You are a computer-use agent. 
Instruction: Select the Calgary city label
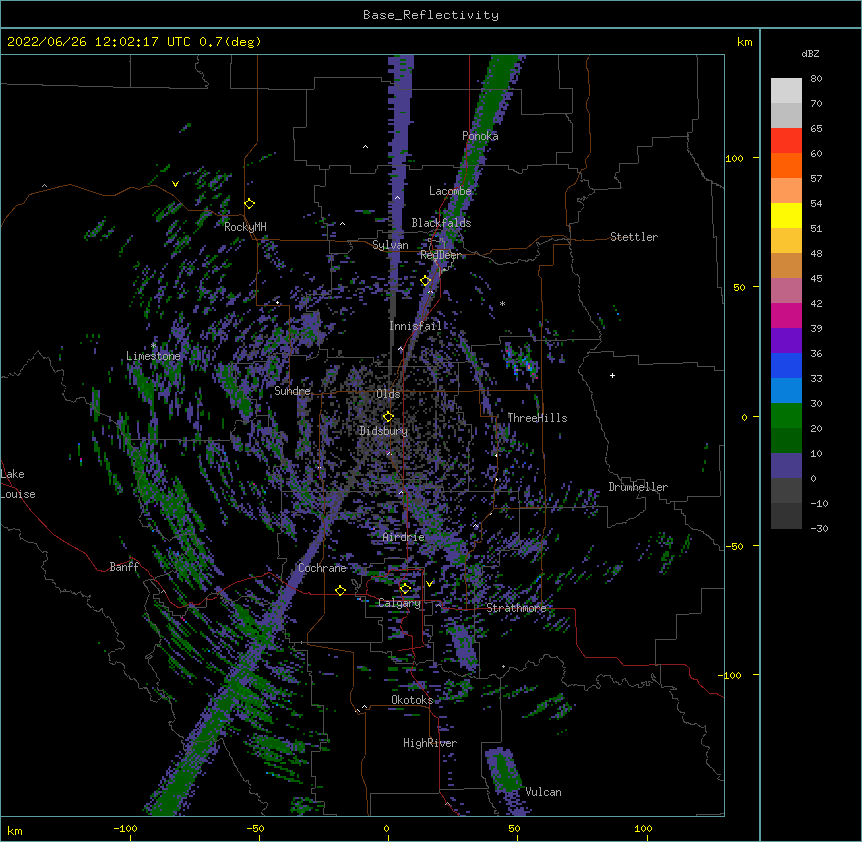pos(399,603)
